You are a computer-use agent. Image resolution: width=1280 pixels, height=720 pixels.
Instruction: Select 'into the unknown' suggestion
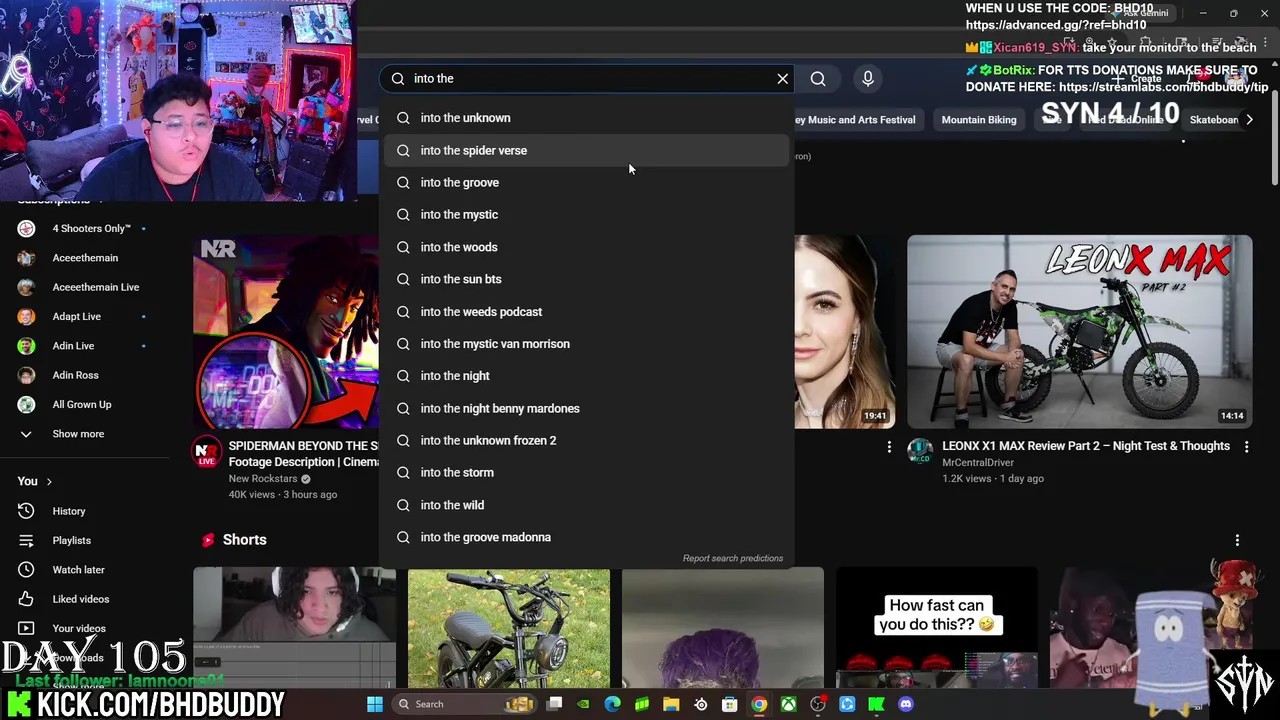[x=587, y=118]
